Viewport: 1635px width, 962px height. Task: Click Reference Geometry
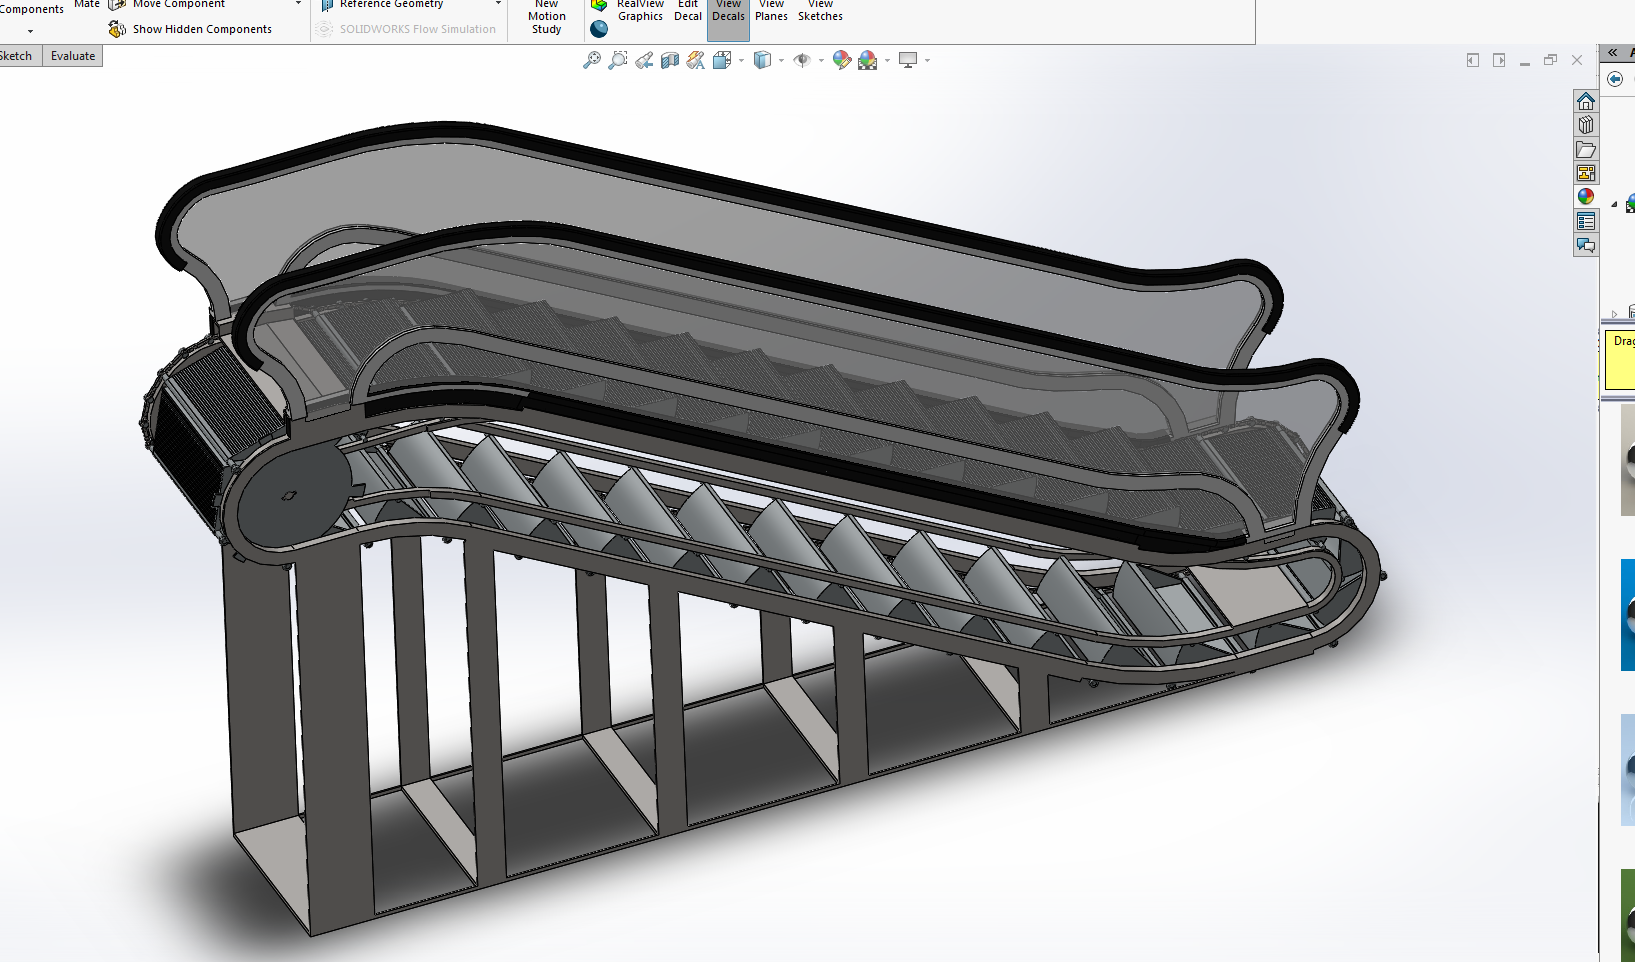coord(381,4)
